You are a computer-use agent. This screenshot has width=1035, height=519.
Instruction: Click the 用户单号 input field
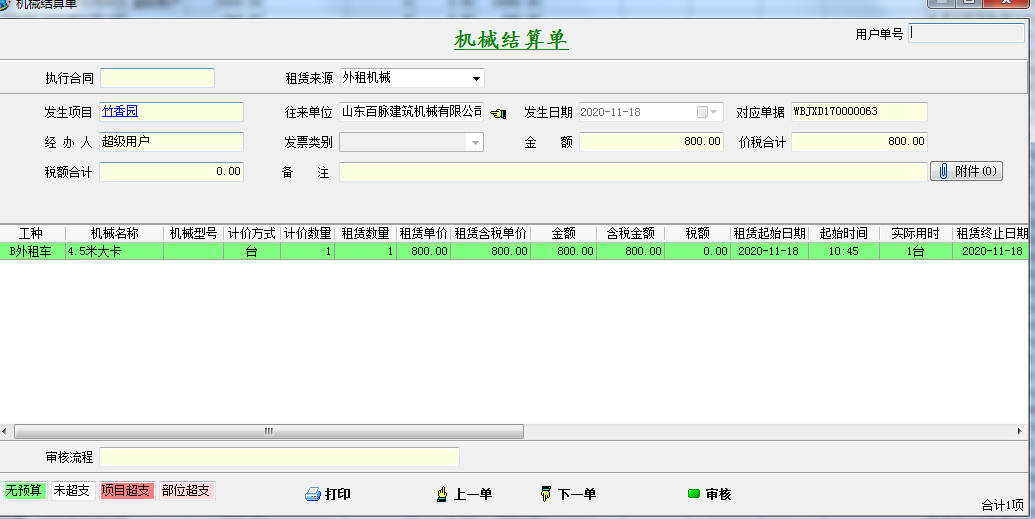coord(966,33)
